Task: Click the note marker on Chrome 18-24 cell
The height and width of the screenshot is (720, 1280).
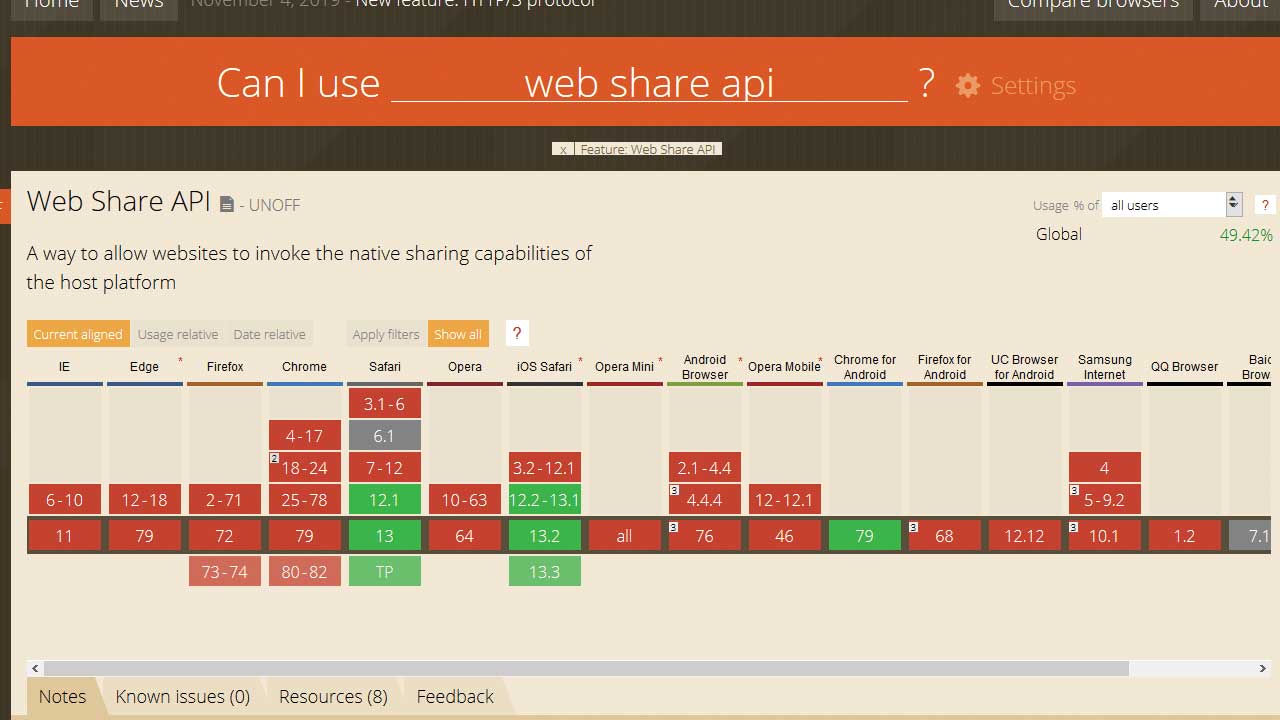Action: tap(274, 458)
